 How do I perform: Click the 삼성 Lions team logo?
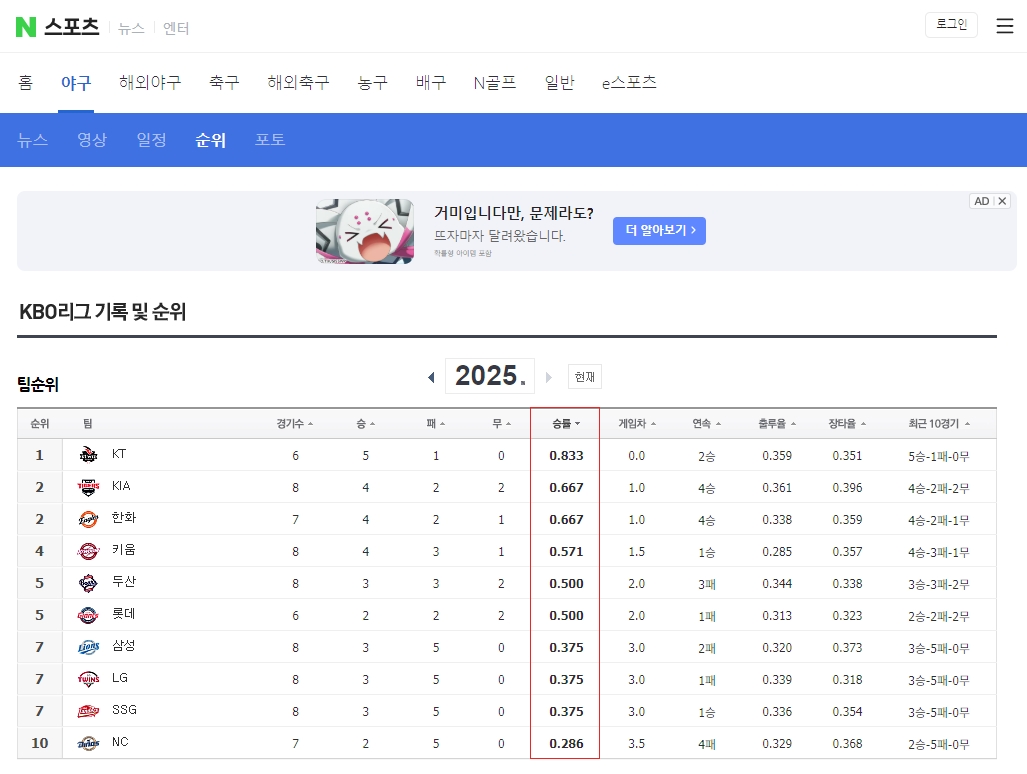pyautogui.click(x=88, y=647)
